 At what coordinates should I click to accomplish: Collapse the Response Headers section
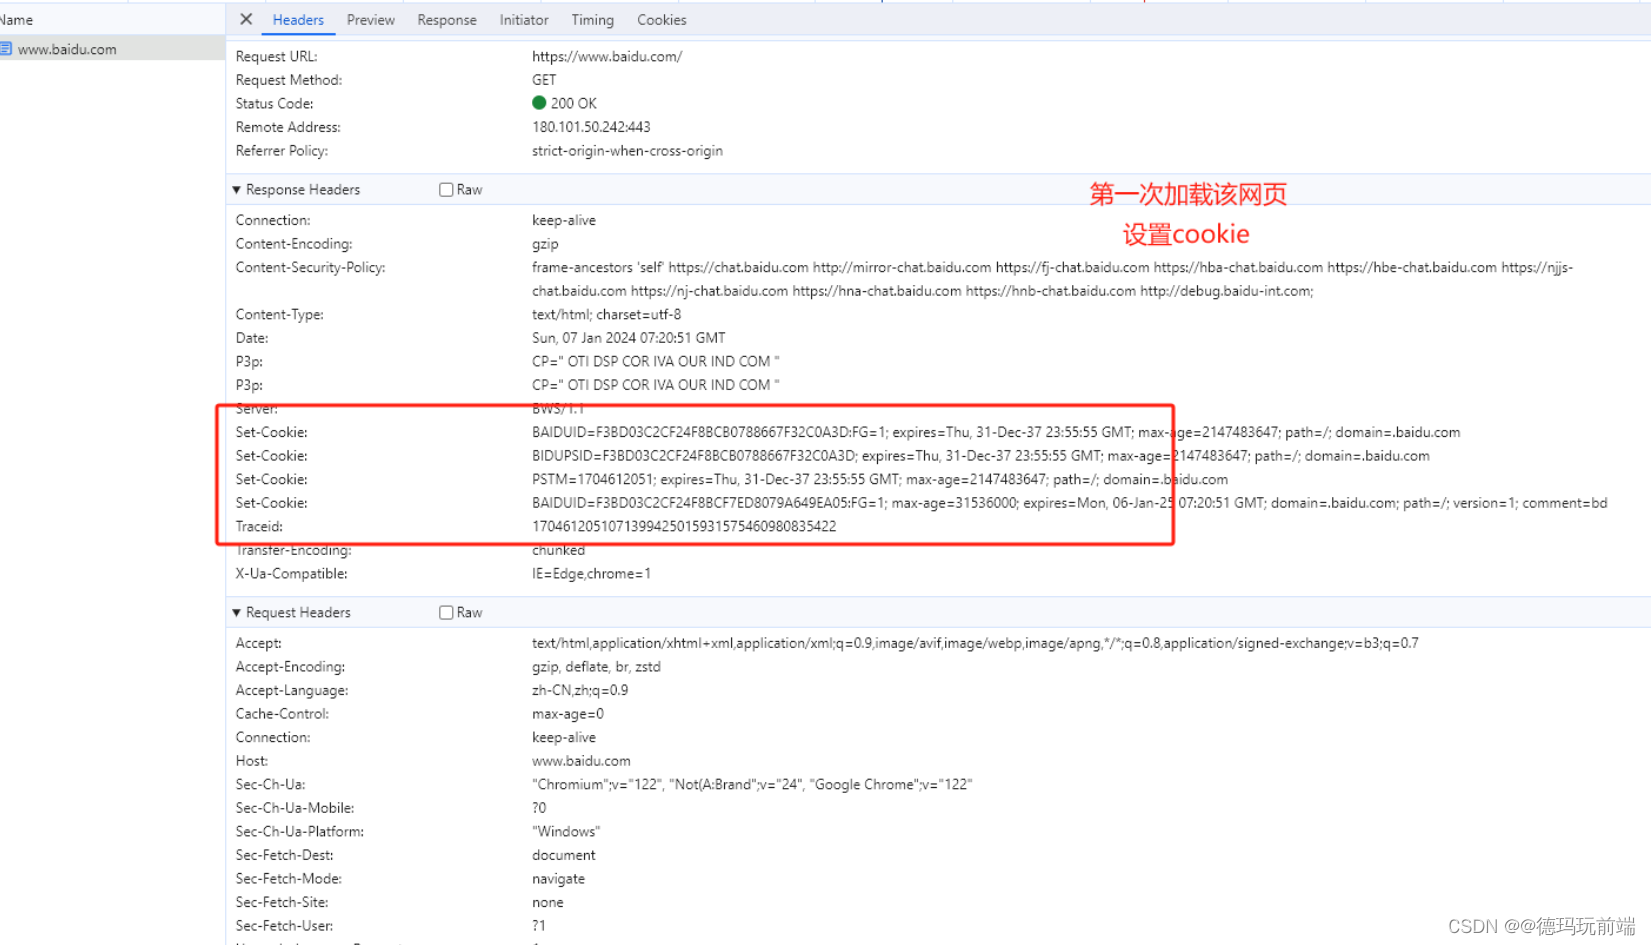point(237,190)
